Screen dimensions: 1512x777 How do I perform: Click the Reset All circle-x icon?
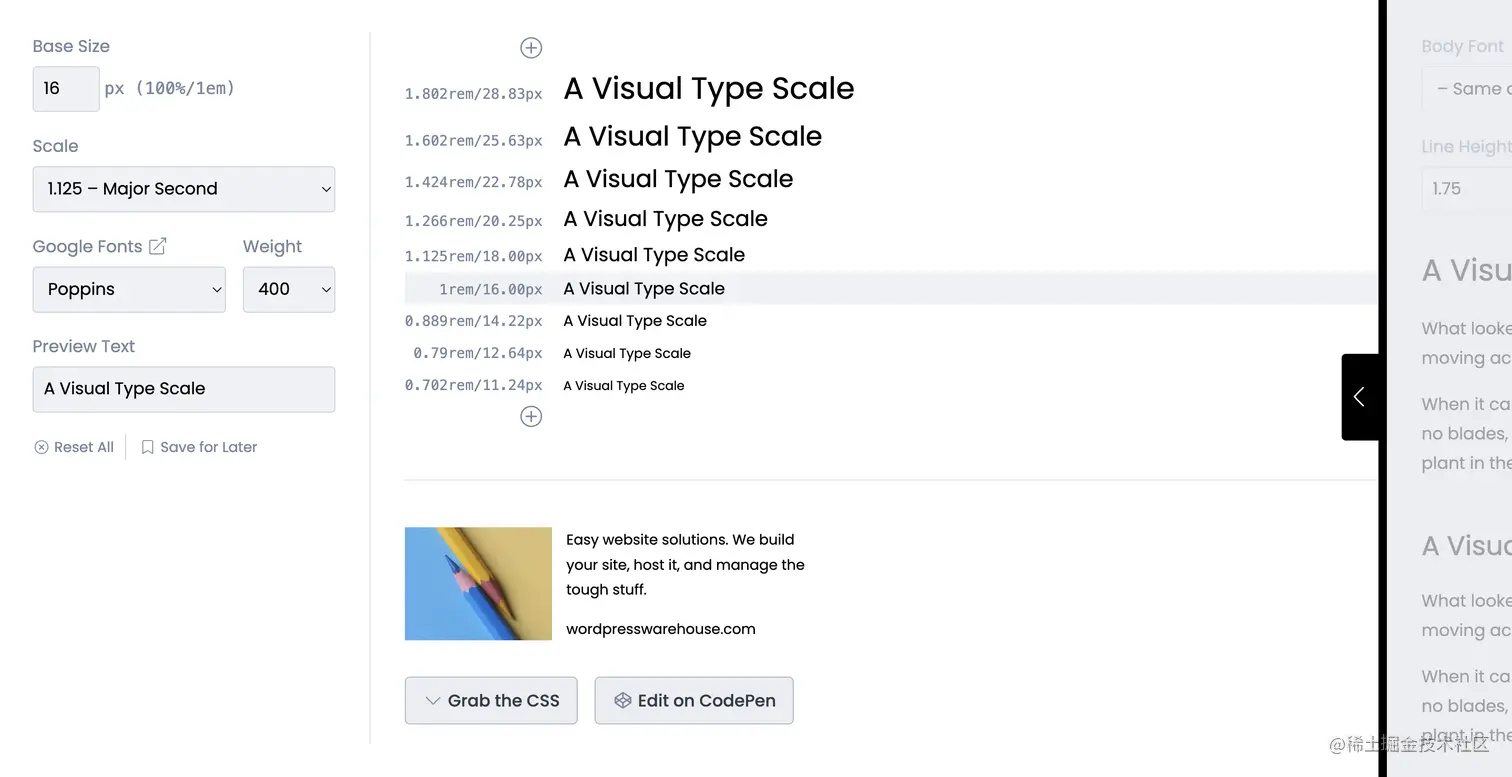tap(41, 447)
